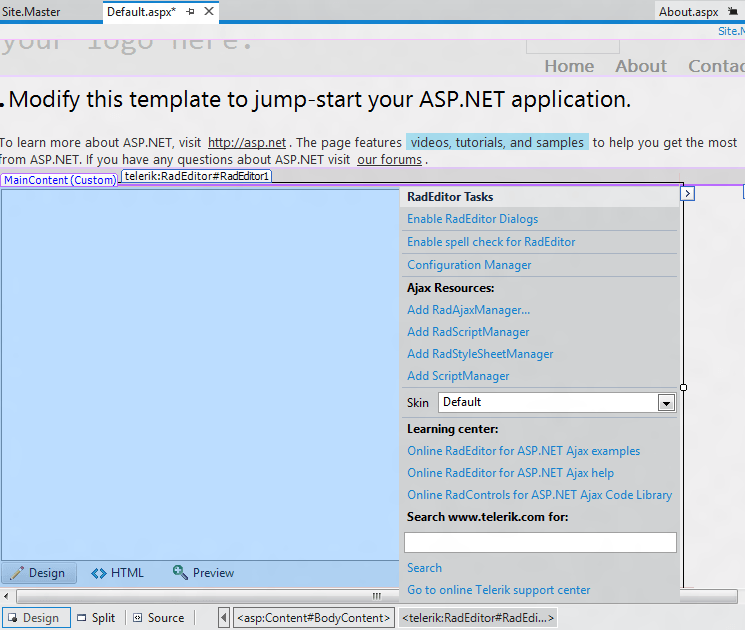This screenshot has height=630, width=745.
Task: Select Visual Studio Source view
Action: point(159,618)
